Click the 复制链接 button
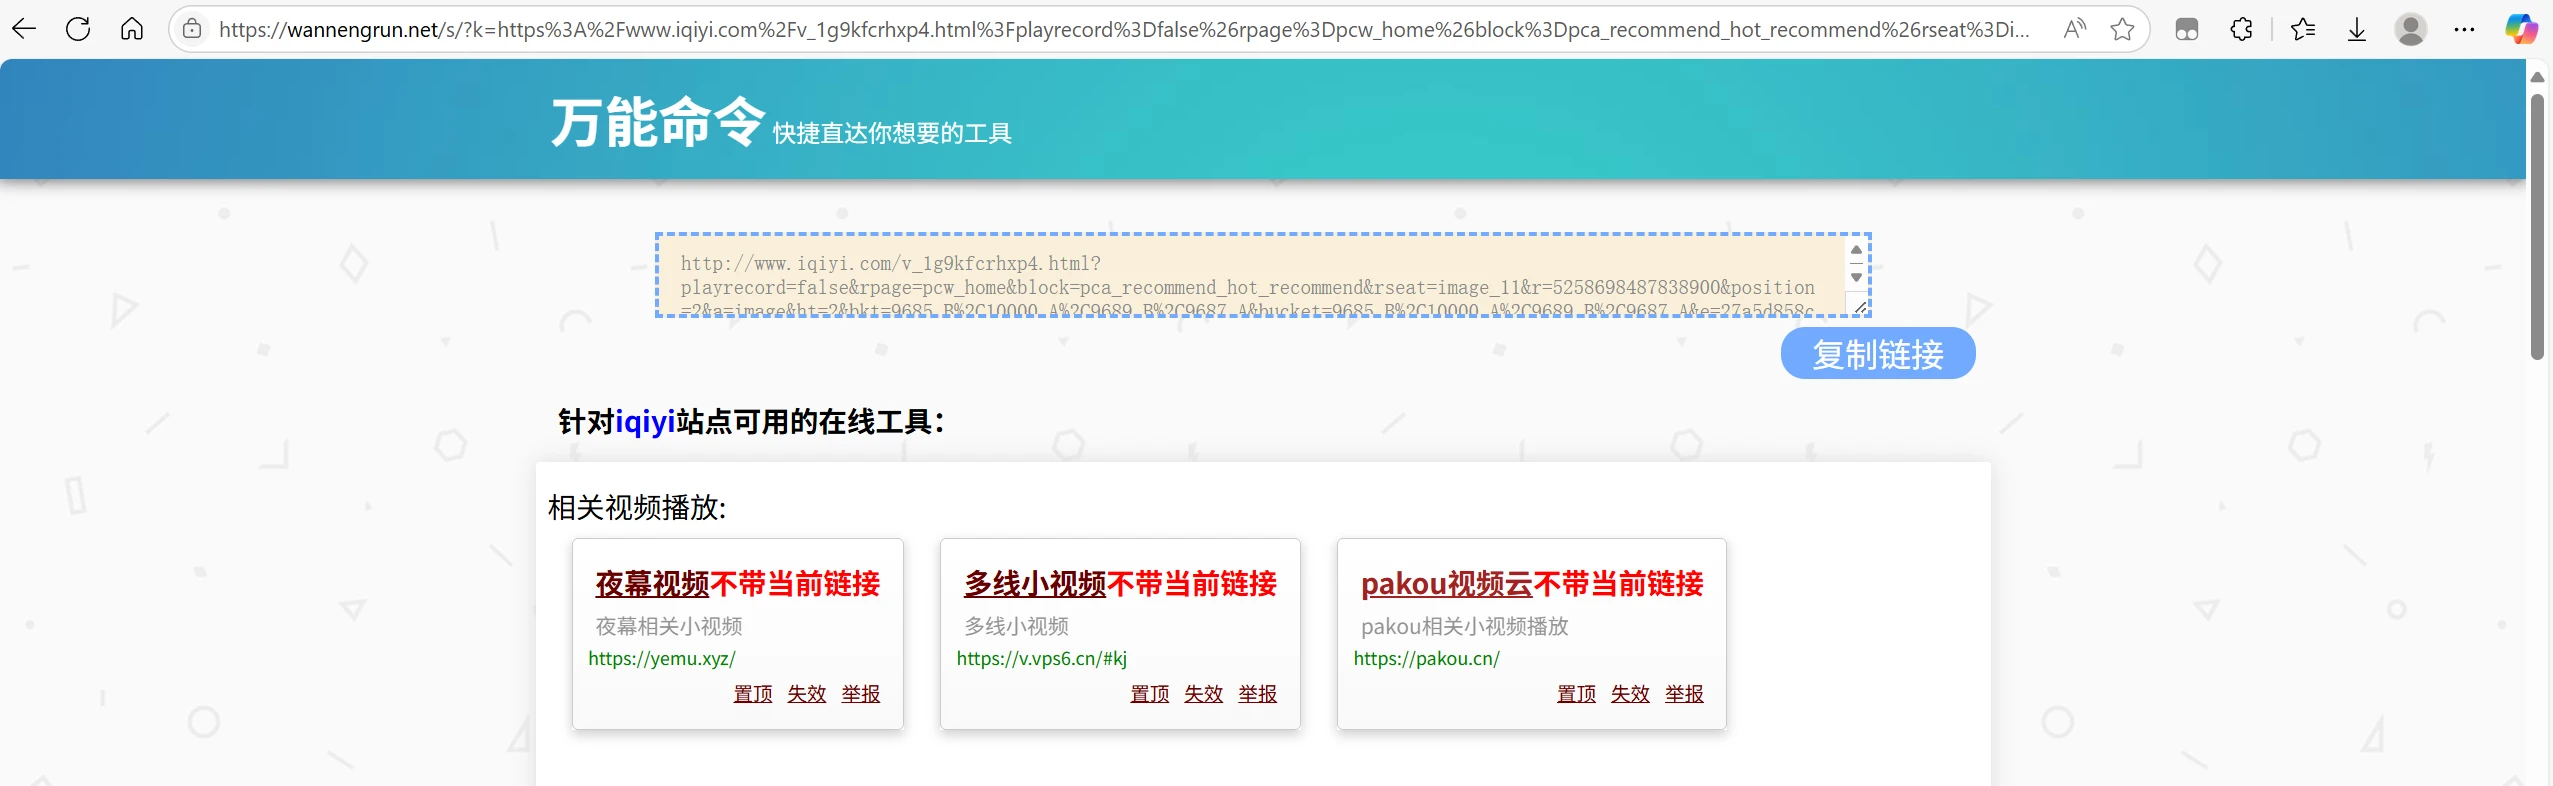The height and width of the screenshot is (786, 2553). coord(1878,354)
